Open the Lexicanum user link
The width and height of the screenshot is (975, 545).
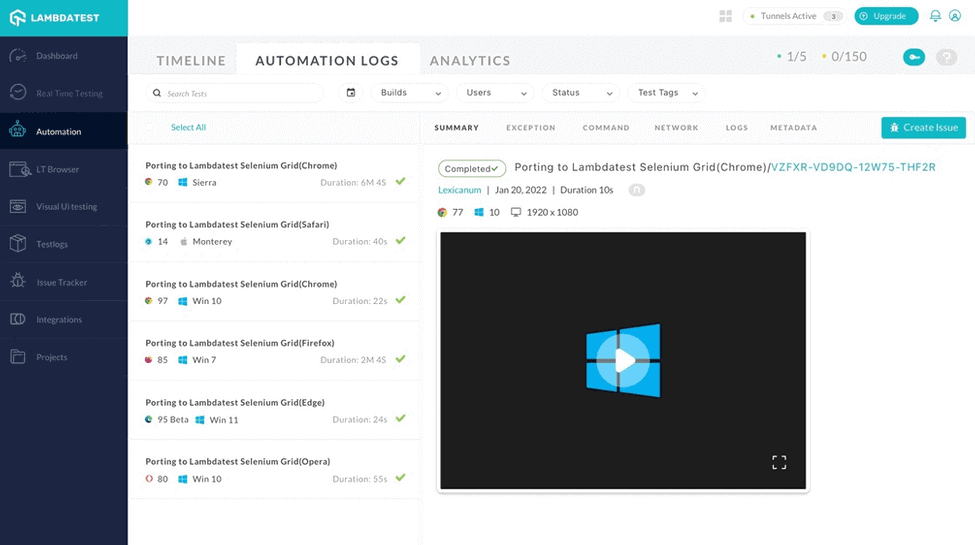pyautogui.click(x=460, y=190)
